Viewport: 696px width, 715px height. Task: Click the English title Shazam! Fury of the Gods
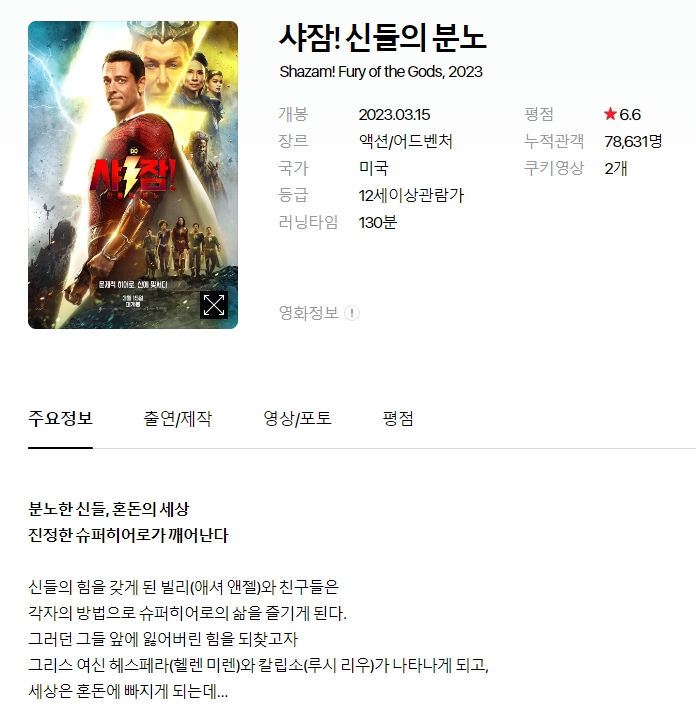pos(361,72)
